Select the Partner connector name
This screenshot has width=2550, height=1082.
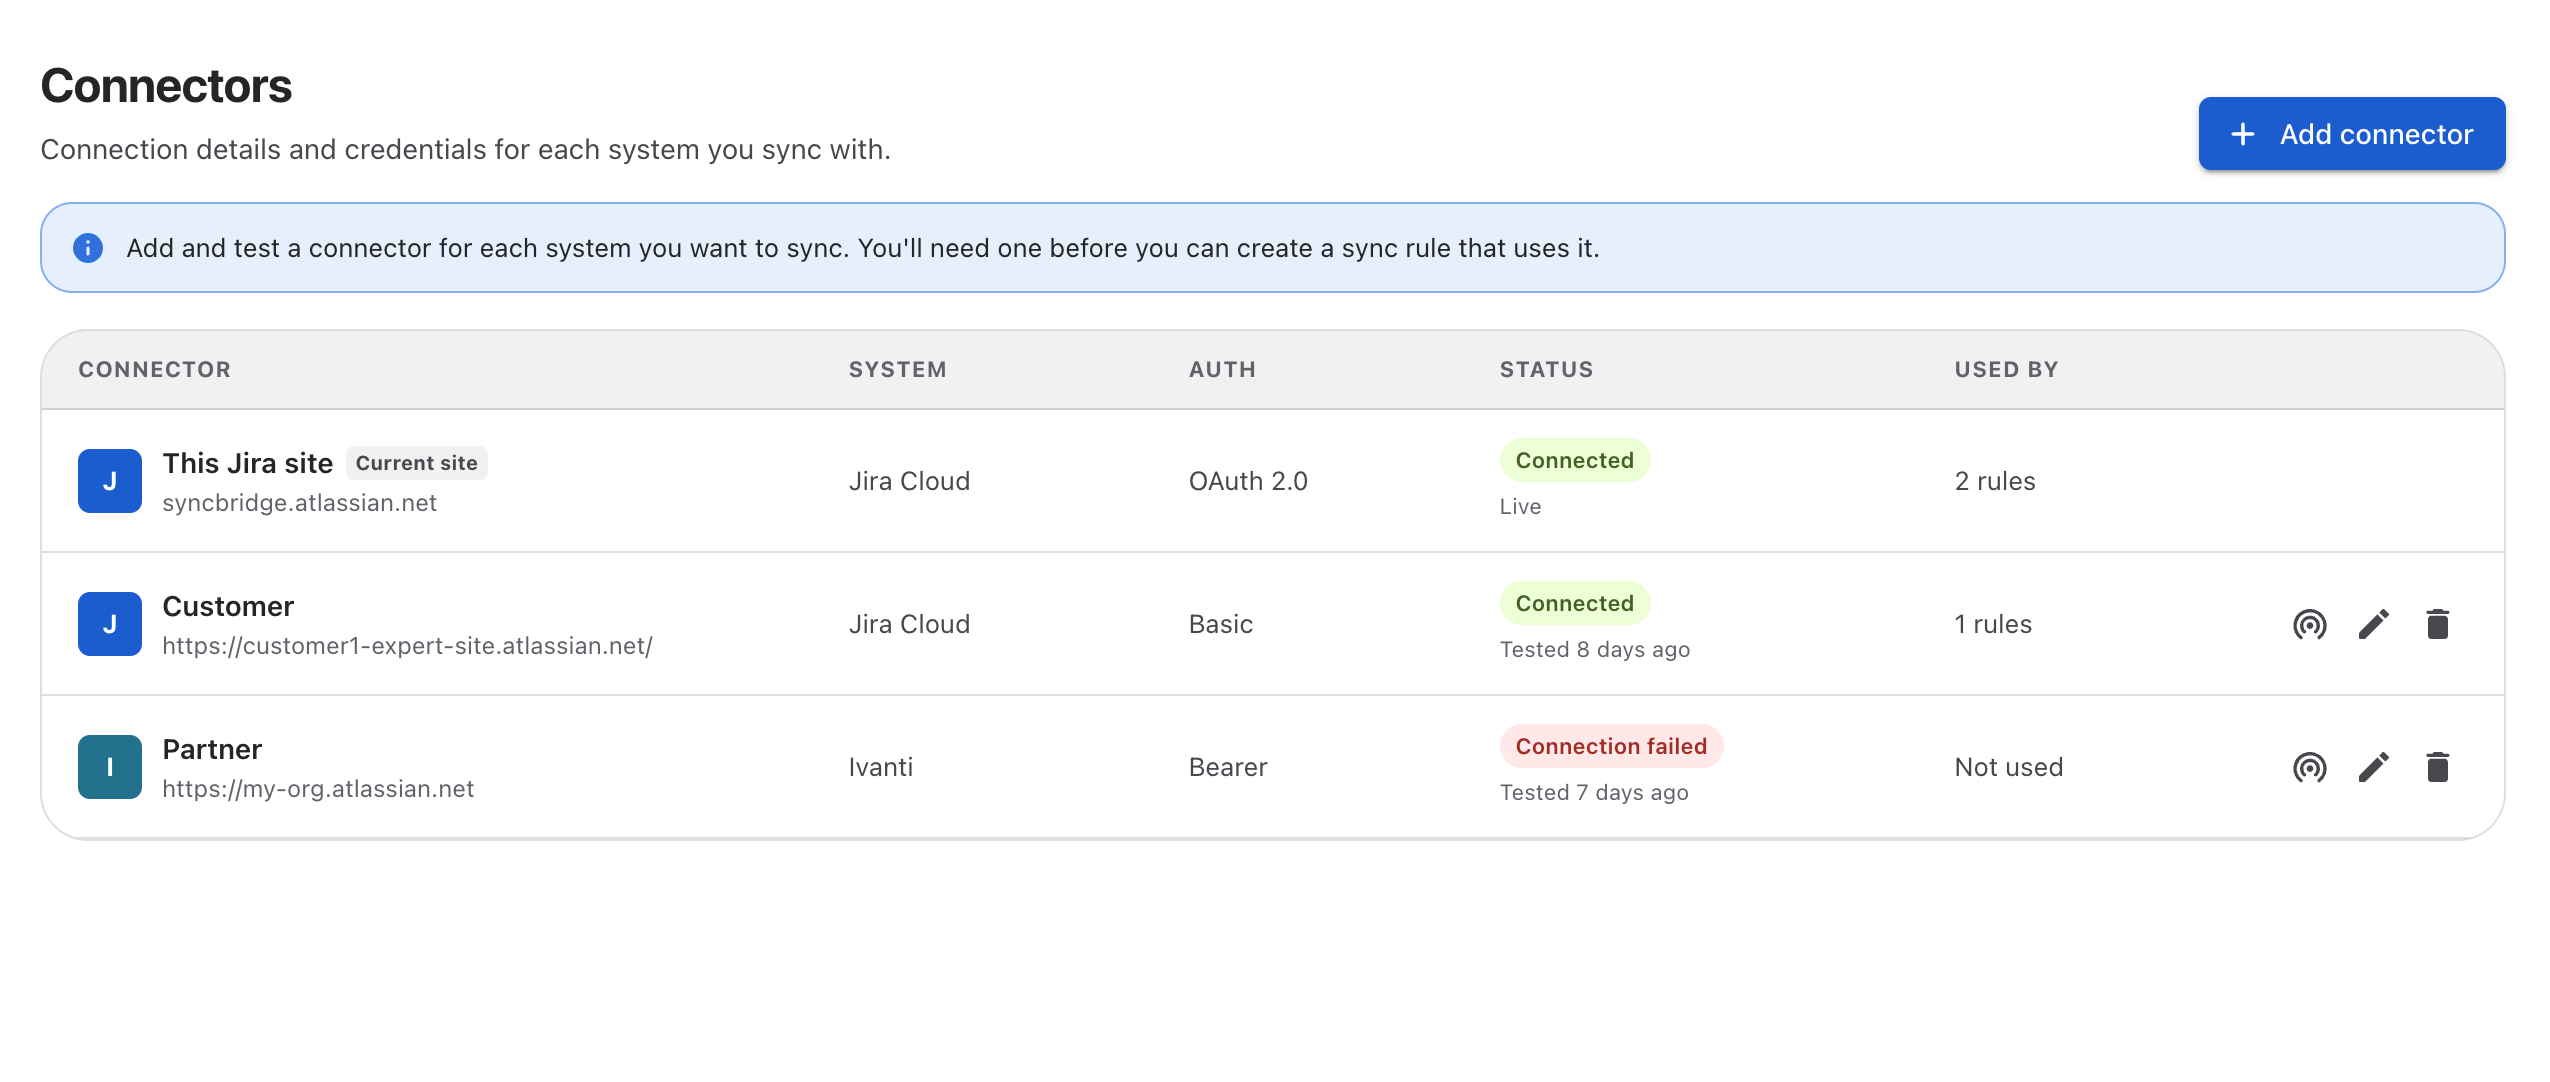pyautogui.click(x=212, y=749)
